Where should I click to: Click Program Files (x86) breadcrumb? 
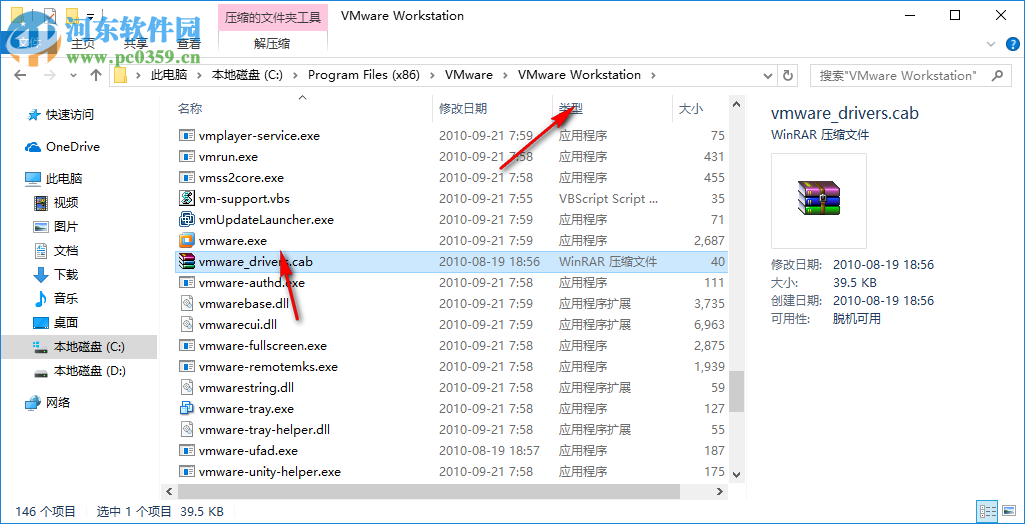[363, 75]
